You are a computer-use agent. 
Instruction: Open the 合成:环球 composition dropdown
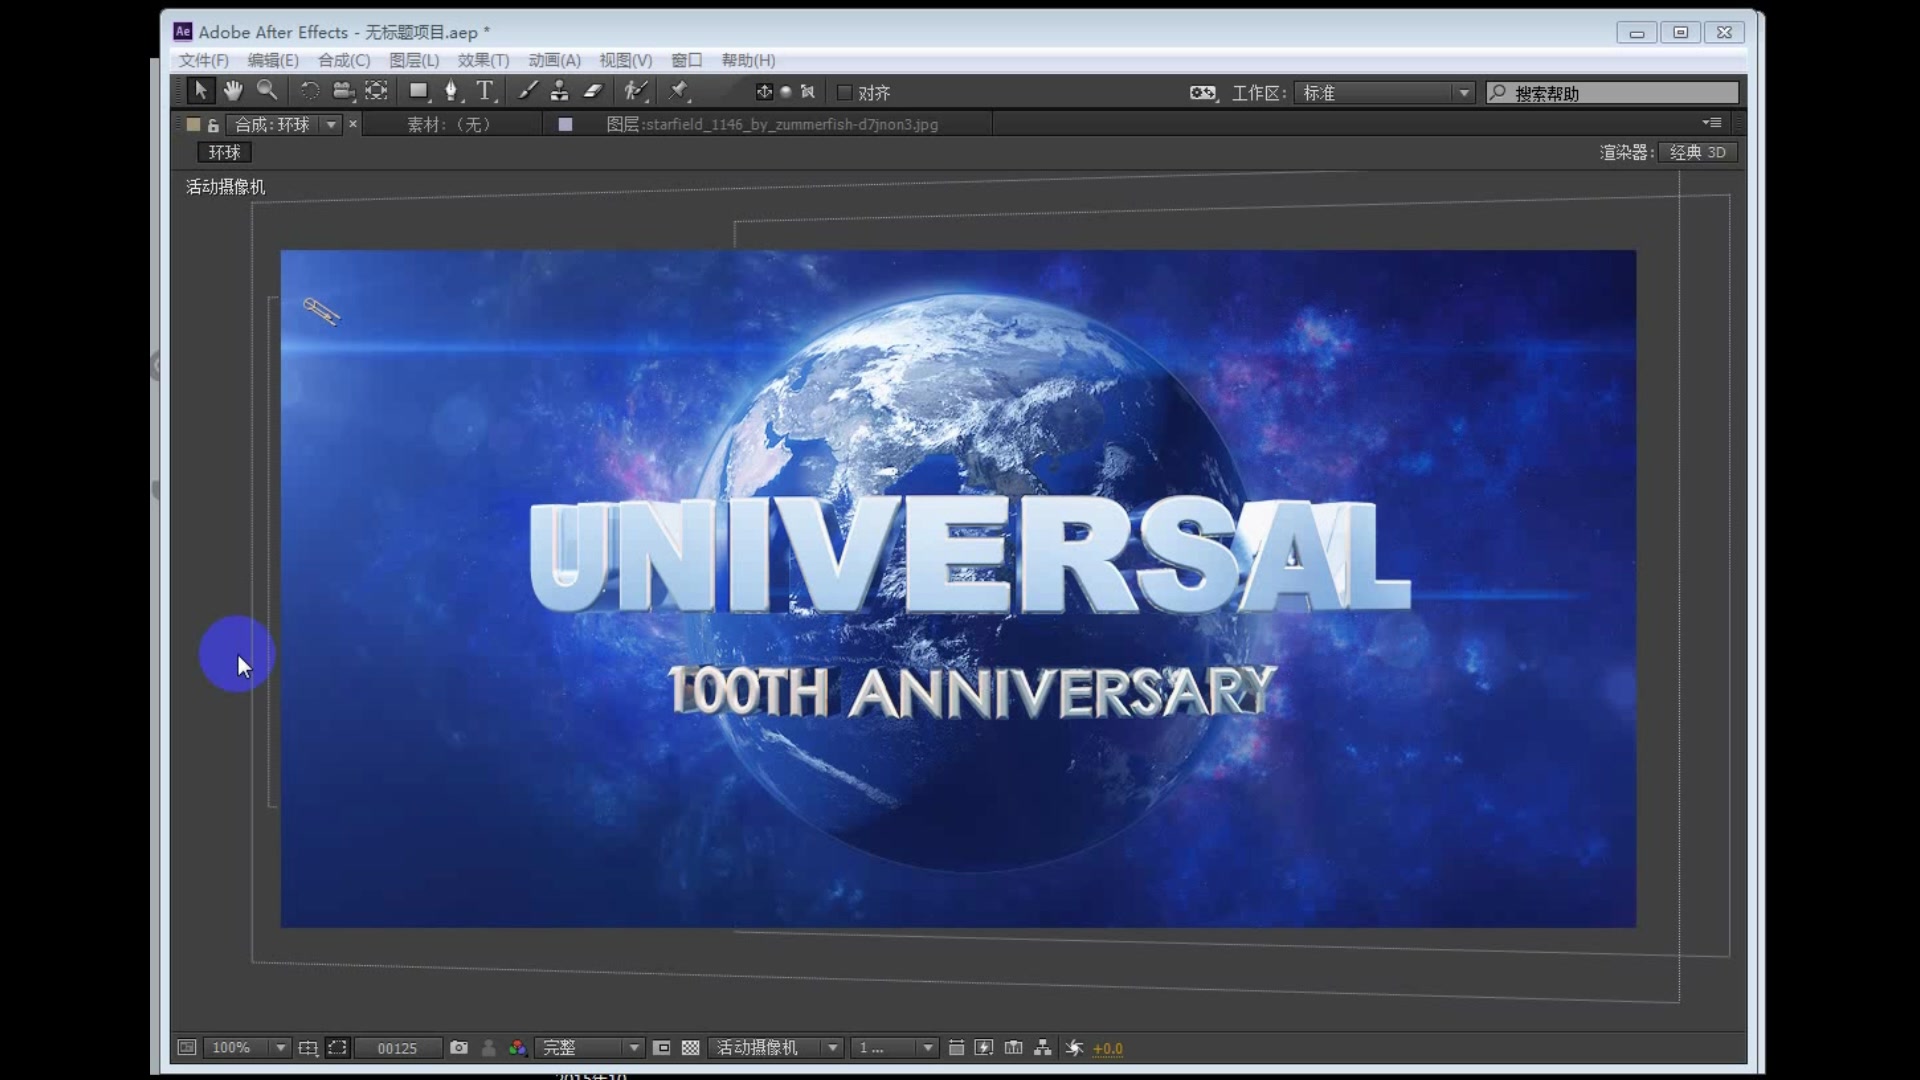coord(331,124)
